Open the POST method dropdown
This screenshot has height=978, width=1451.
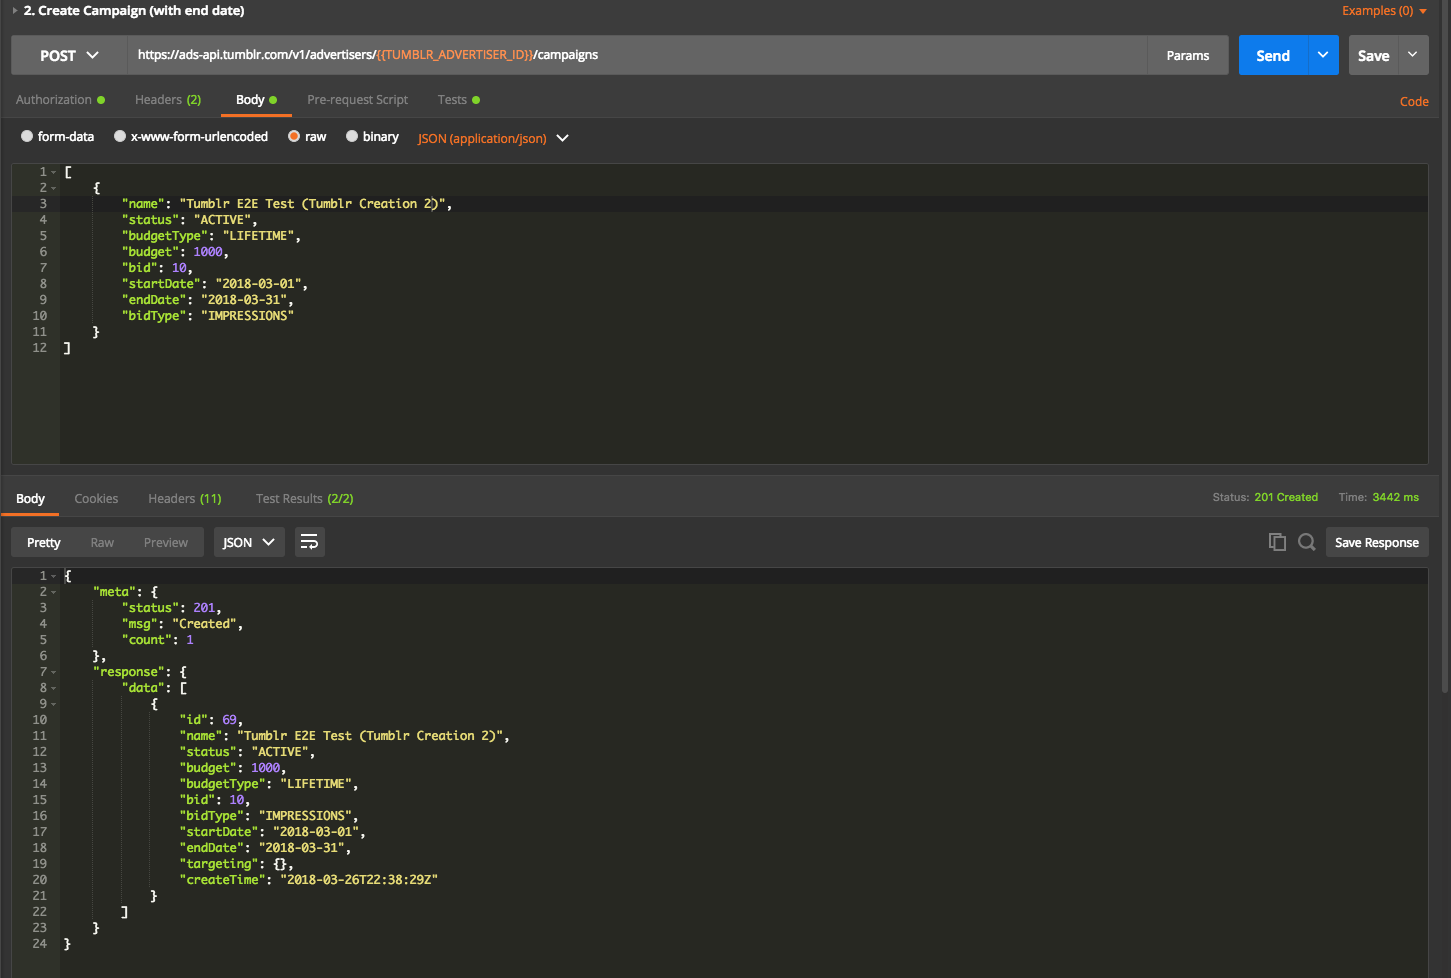tap(69, 56)
